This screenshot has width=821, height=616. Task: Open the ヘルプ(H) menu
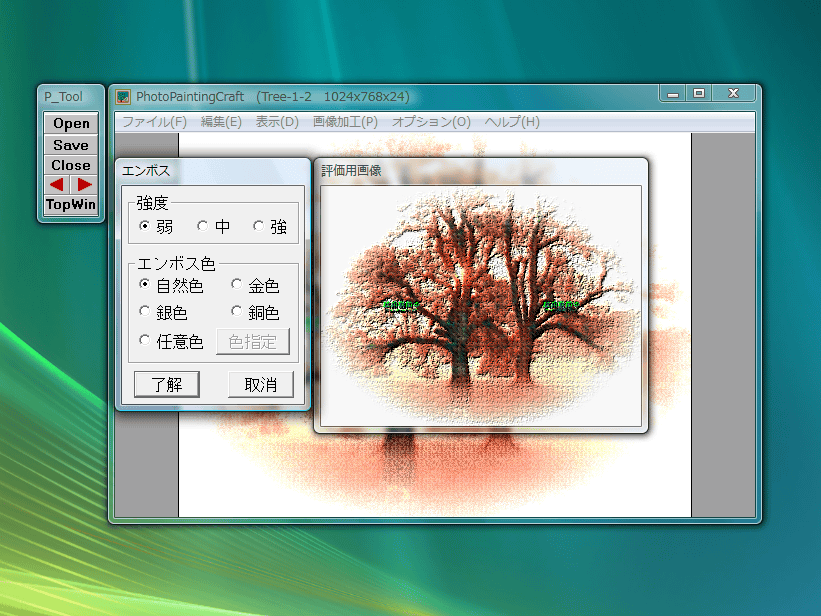coord(512,122)
